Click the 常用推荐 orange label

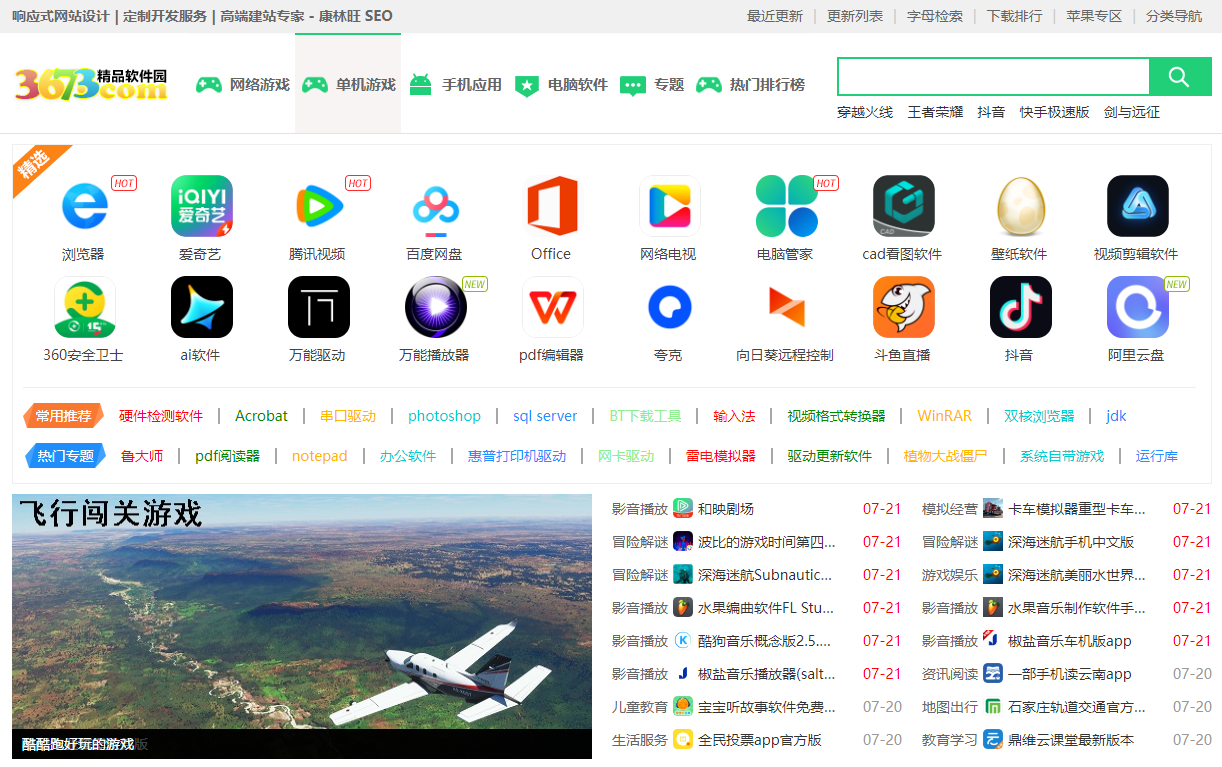[63, 416]
